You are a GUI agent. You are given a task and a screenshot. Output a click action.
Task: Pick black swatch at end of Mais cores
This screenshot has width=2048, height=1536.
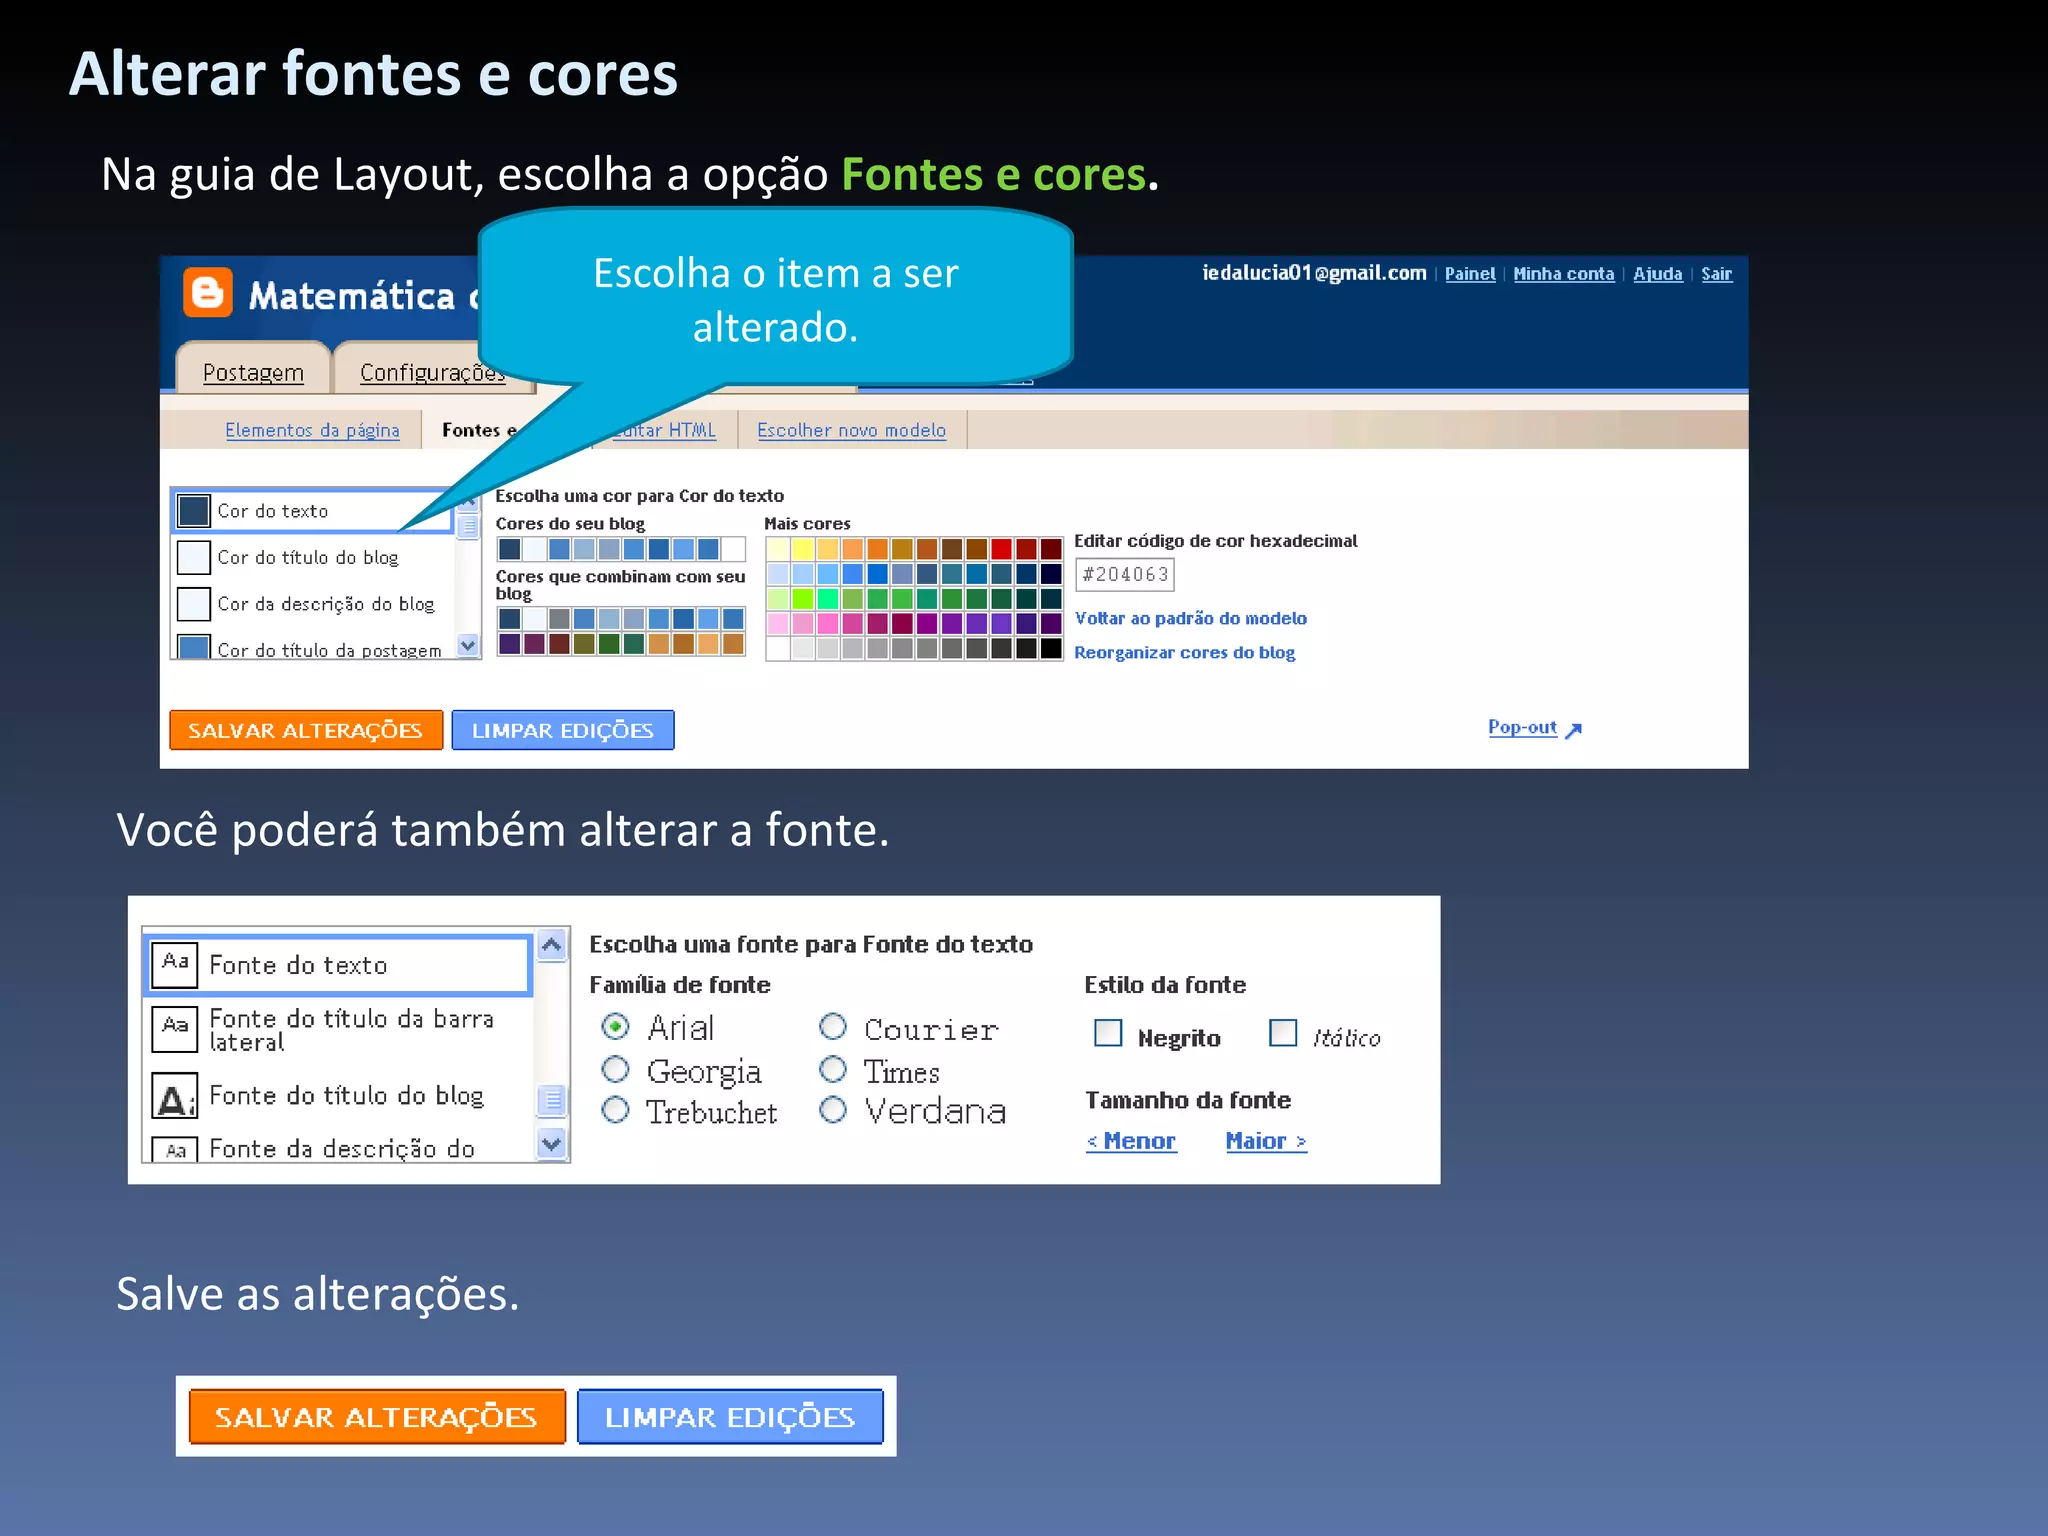(1051, 649)
